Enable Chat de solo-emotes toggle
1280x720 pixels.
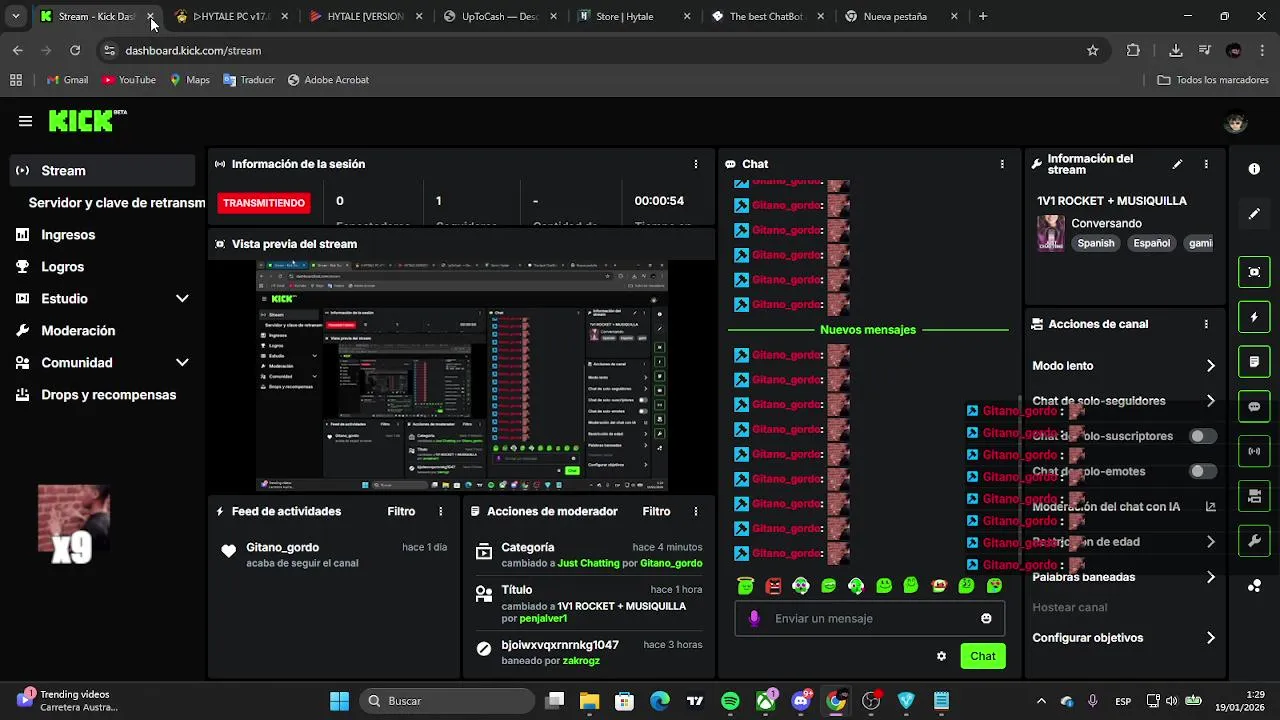tap(1203, 471)
